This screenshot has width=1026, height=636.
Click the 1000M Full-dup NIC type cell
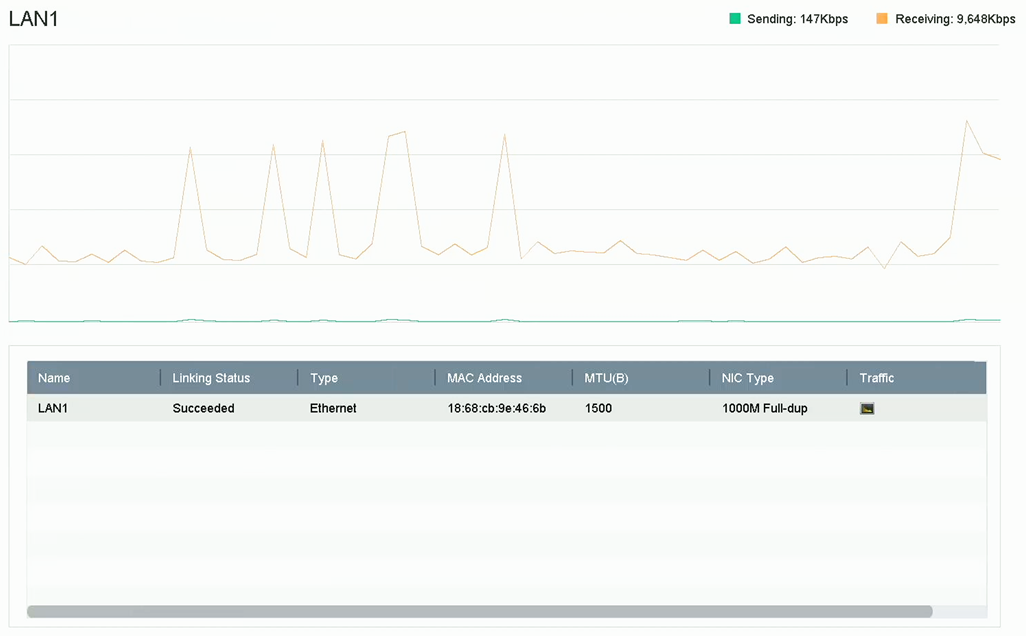tap(764, 408)
